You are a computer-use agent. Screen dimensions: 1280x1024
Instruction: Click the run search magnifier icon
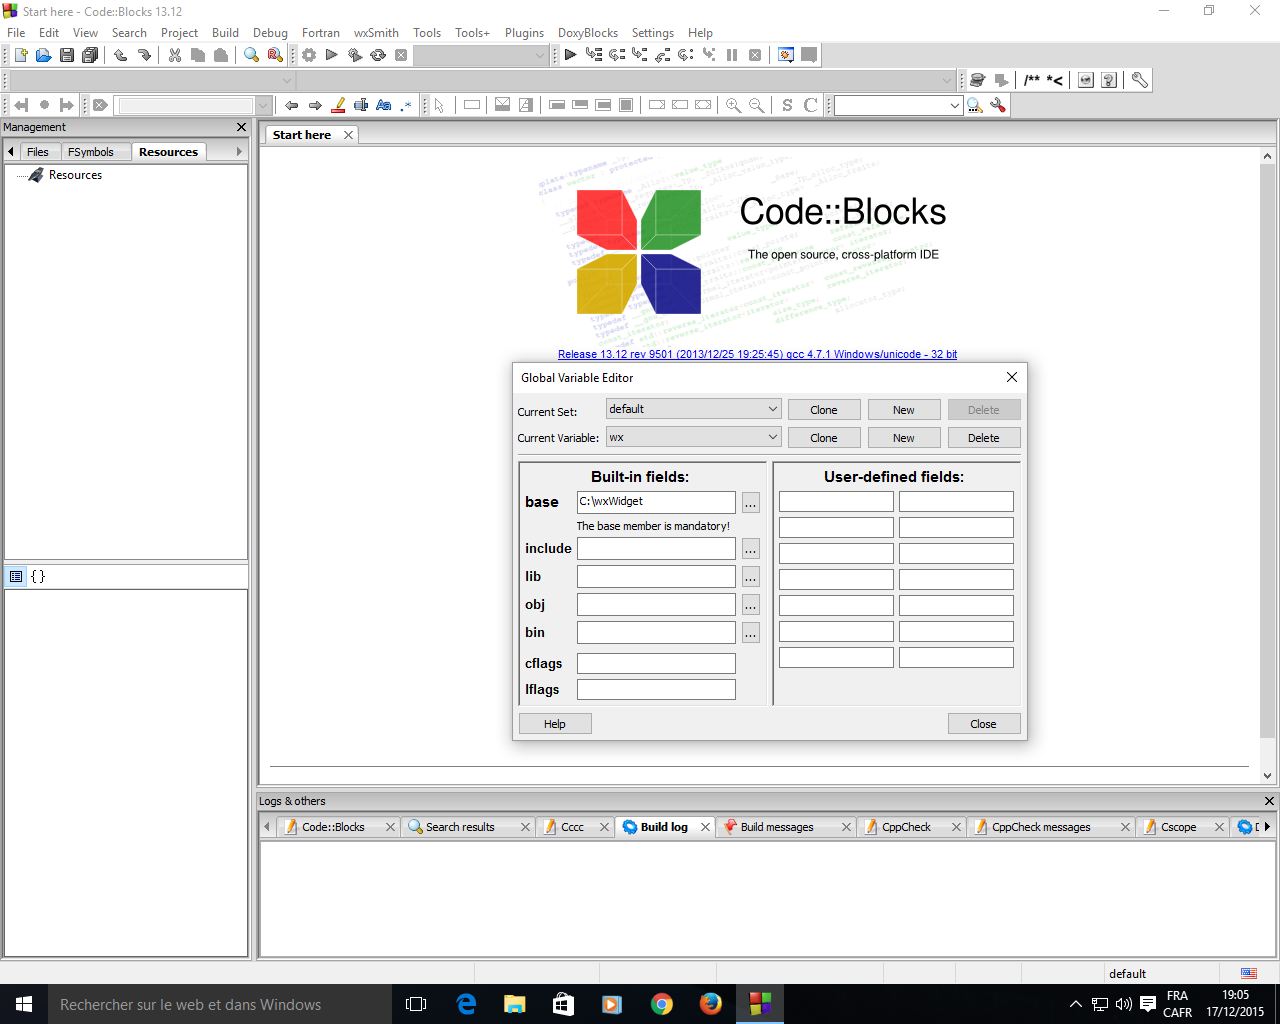pos(975,105)
